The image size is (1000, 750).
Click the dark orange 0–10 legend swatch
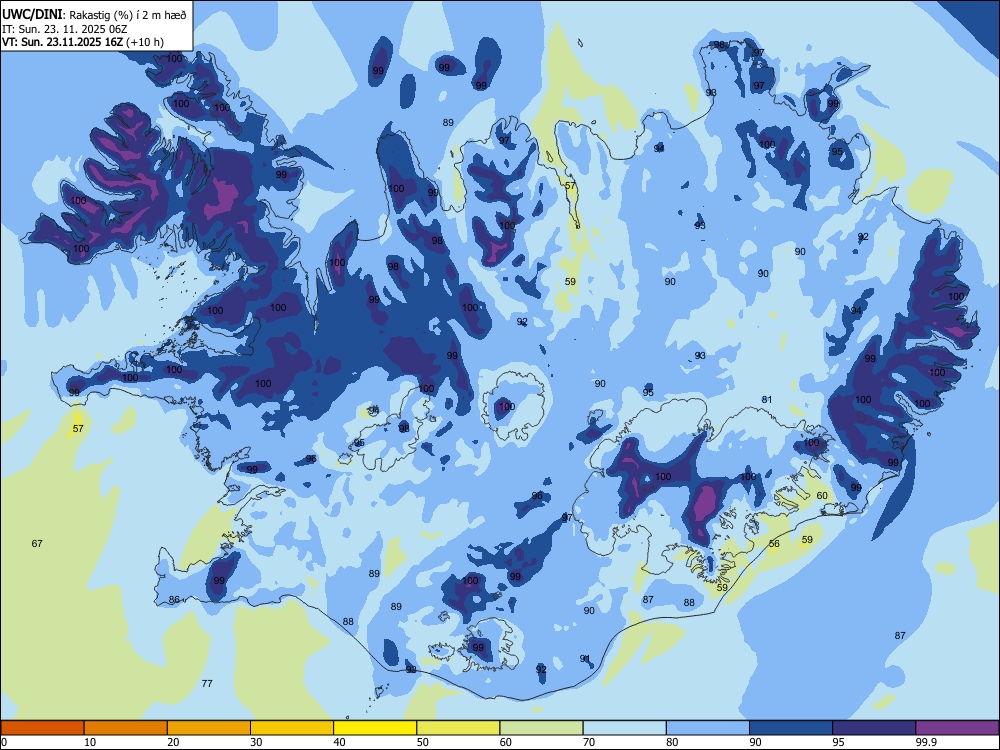pyautogui.click(x=42, y=728)
